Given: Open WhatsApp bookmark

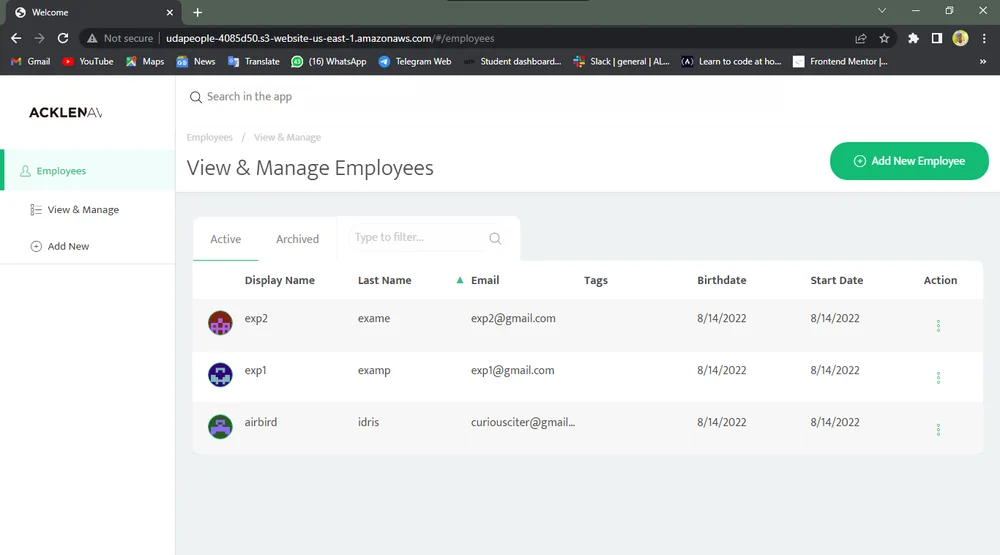Looking at the screenshot, I should point(329,61).
